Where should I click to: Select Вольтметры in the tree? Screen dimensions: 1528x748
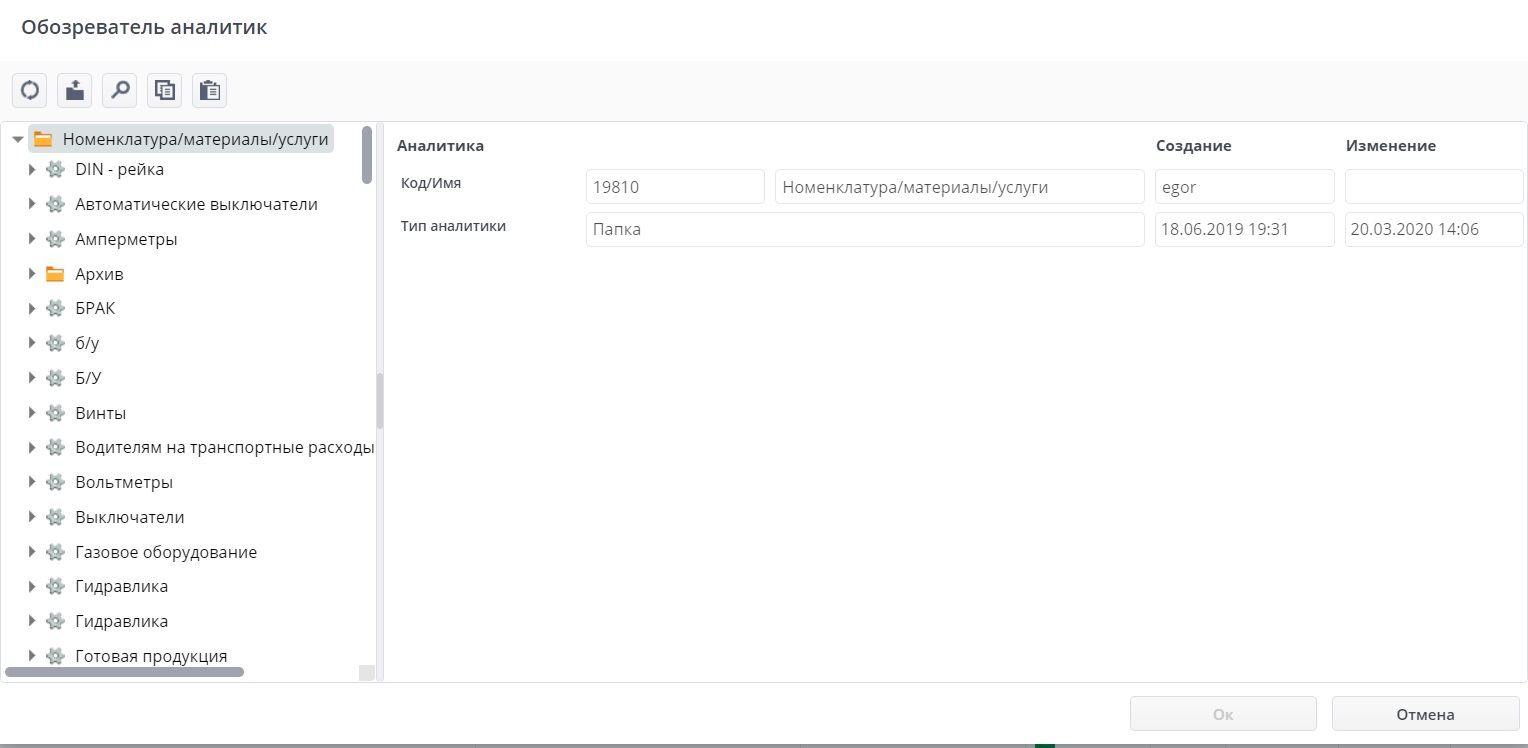click(x=124, y=482)
